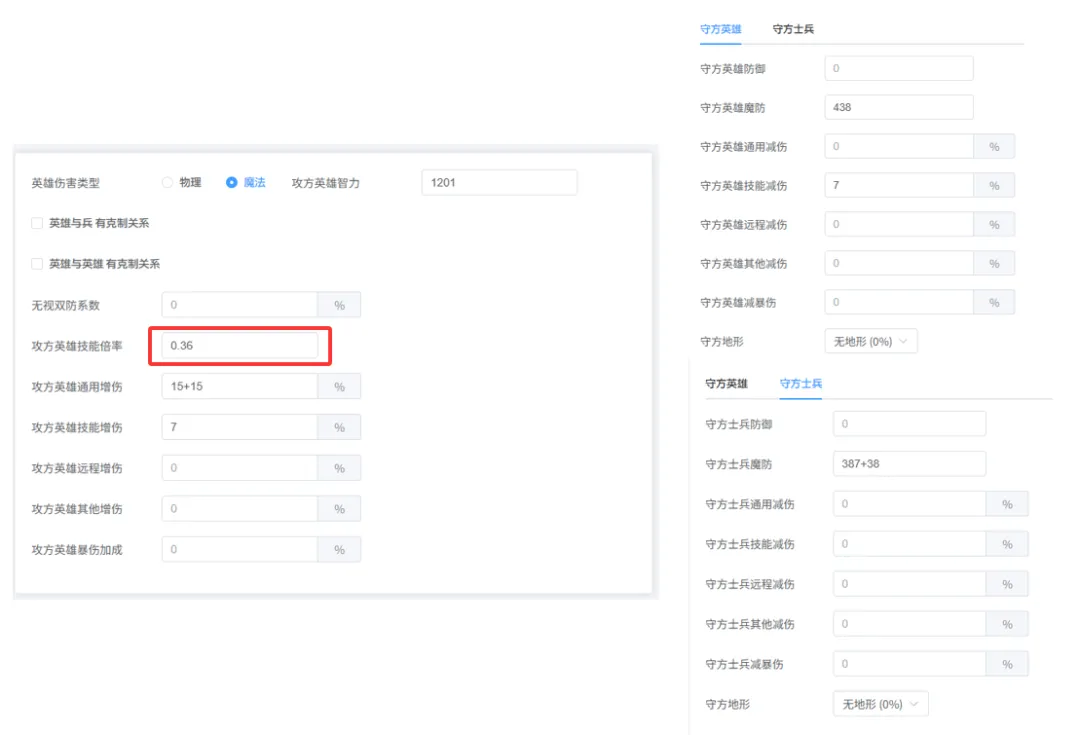Edit the 守方英雄魔防 field showing 438
This screenshot has height=735, width=1080.
(899, 107)
